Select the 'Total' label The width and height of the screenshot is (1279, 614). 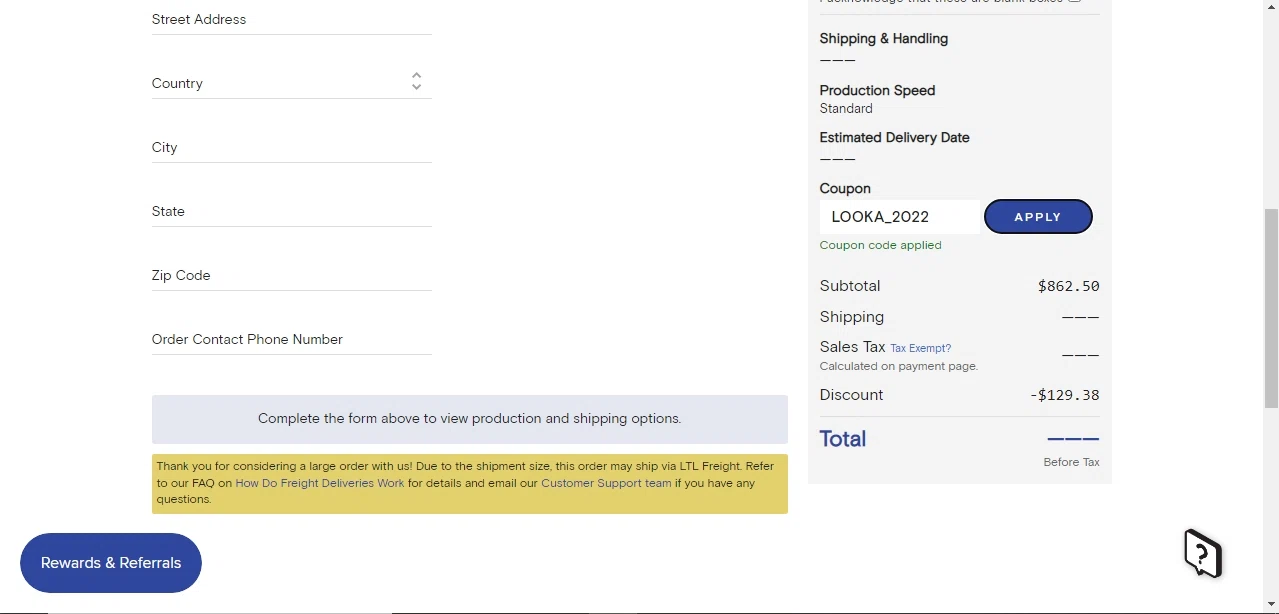(843, 439)
